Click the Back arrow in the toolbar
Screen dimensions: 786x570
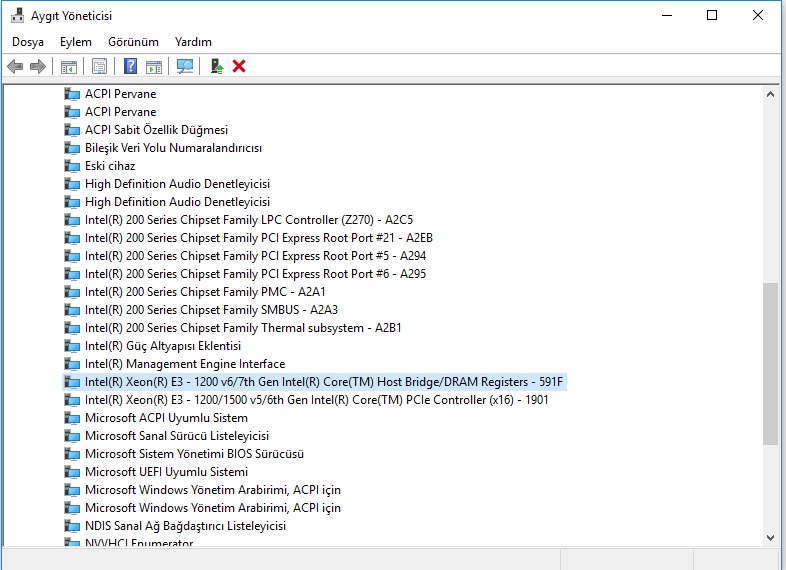[x=15, y=66]
